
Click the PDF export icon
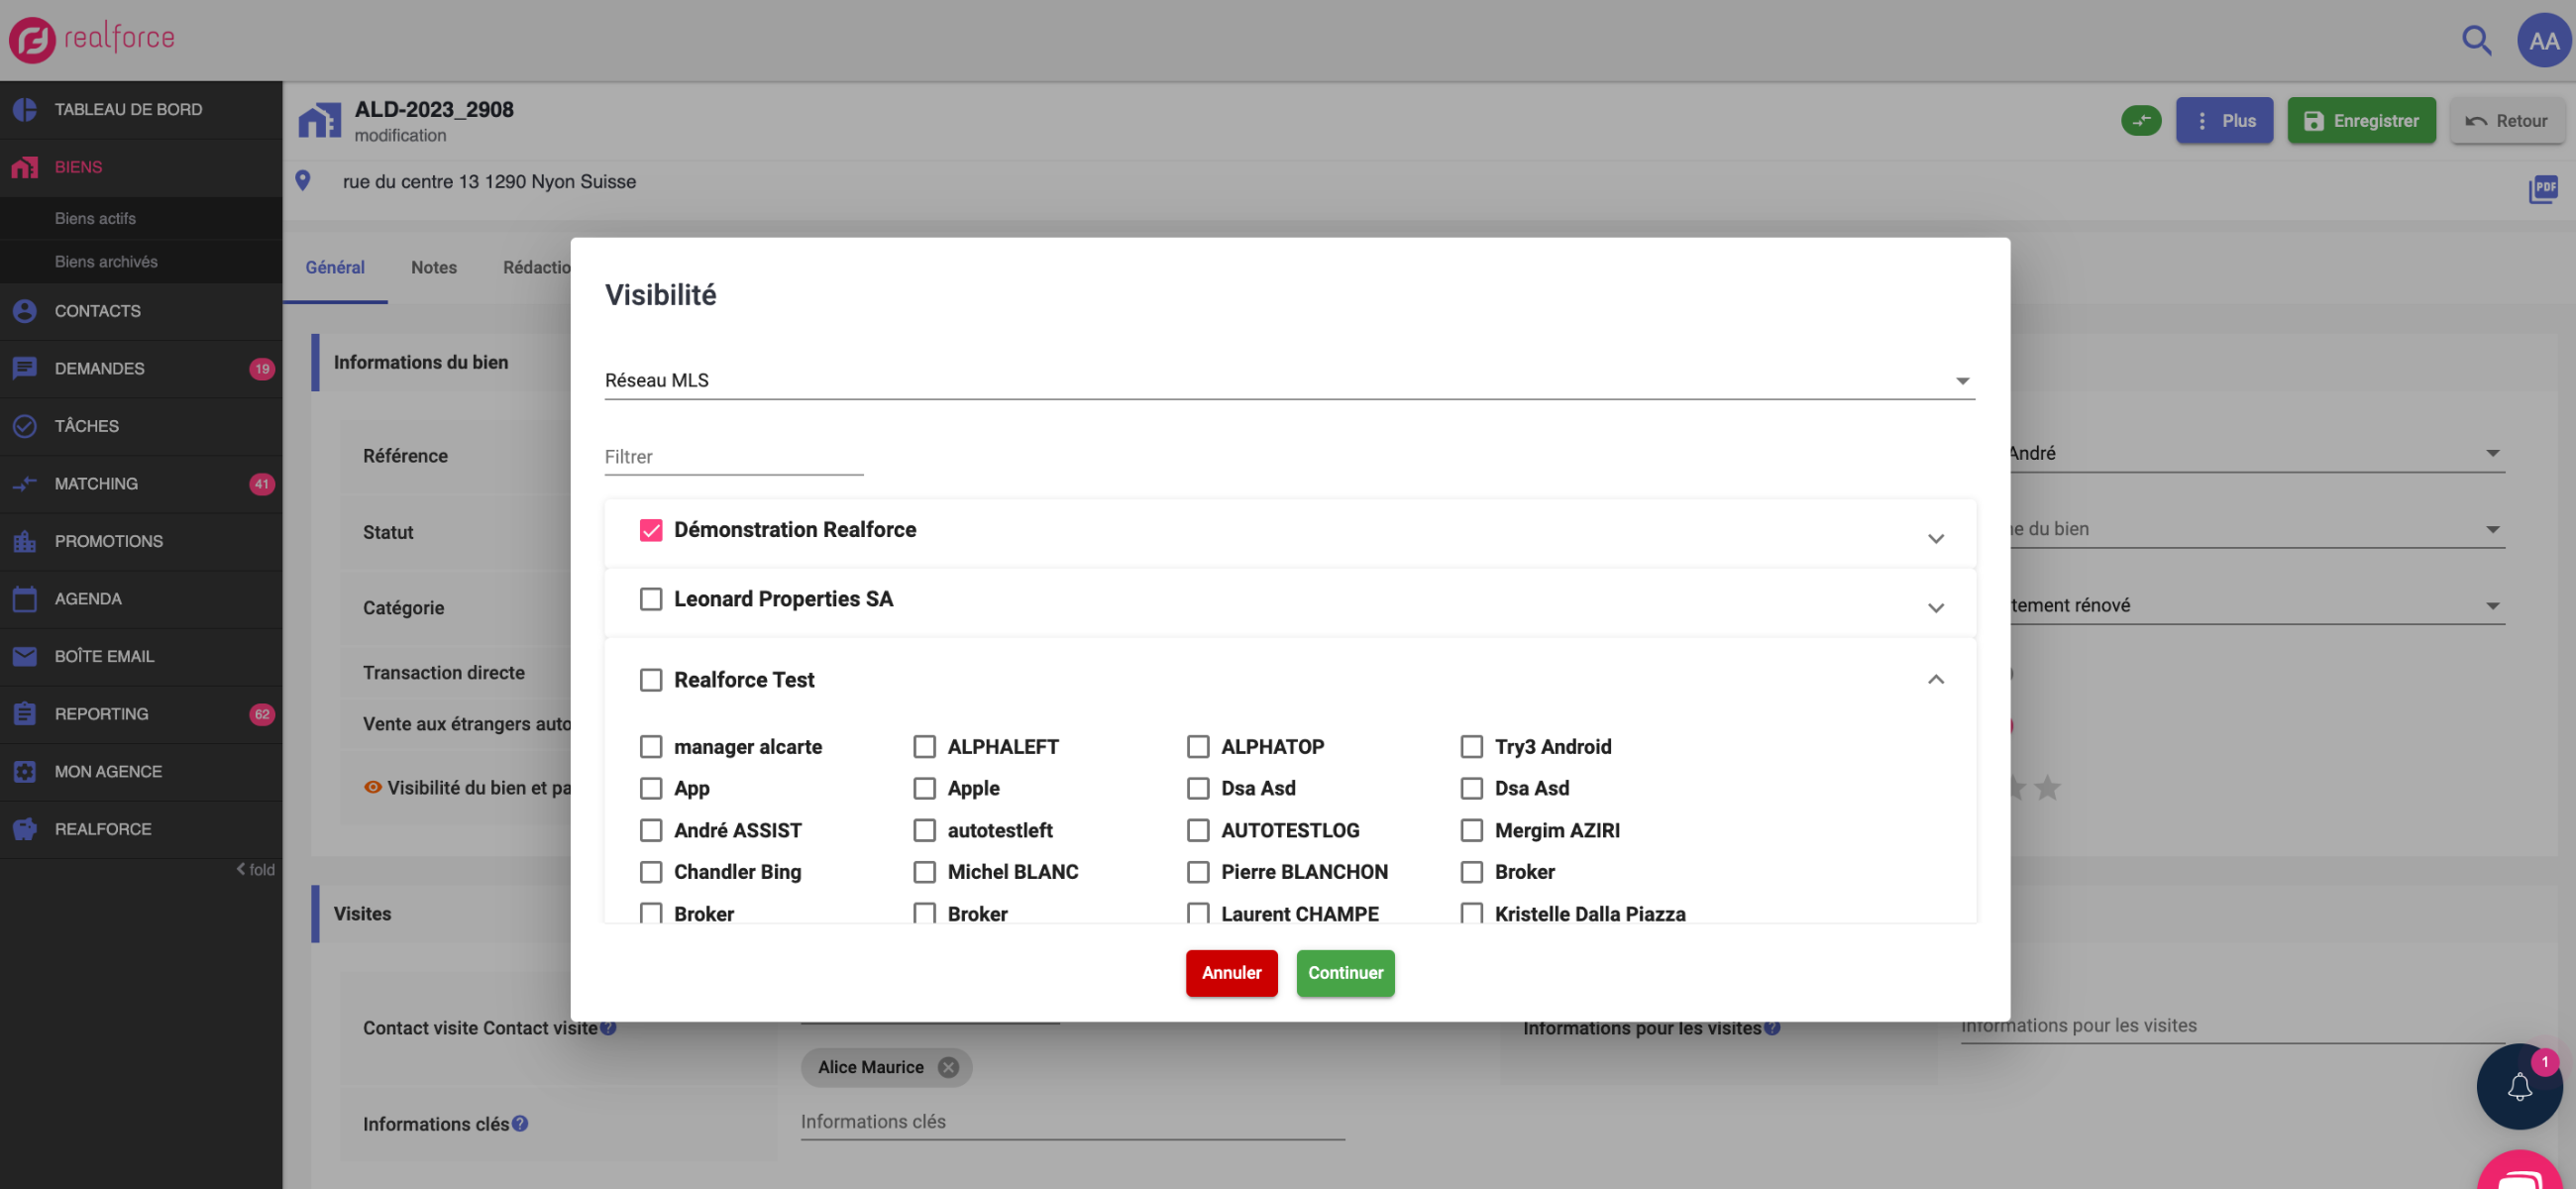(x=2542, y=188)
